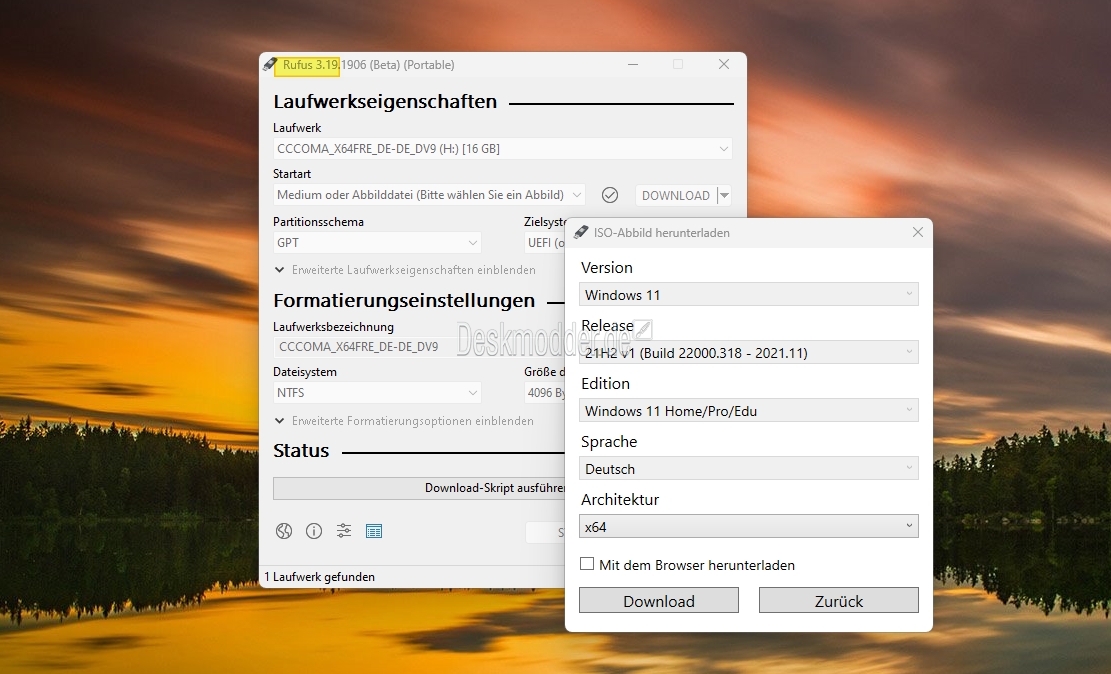Screen dimensions: 1111x674
Task: Minimize the Rufus window
Action: point(633,64)
